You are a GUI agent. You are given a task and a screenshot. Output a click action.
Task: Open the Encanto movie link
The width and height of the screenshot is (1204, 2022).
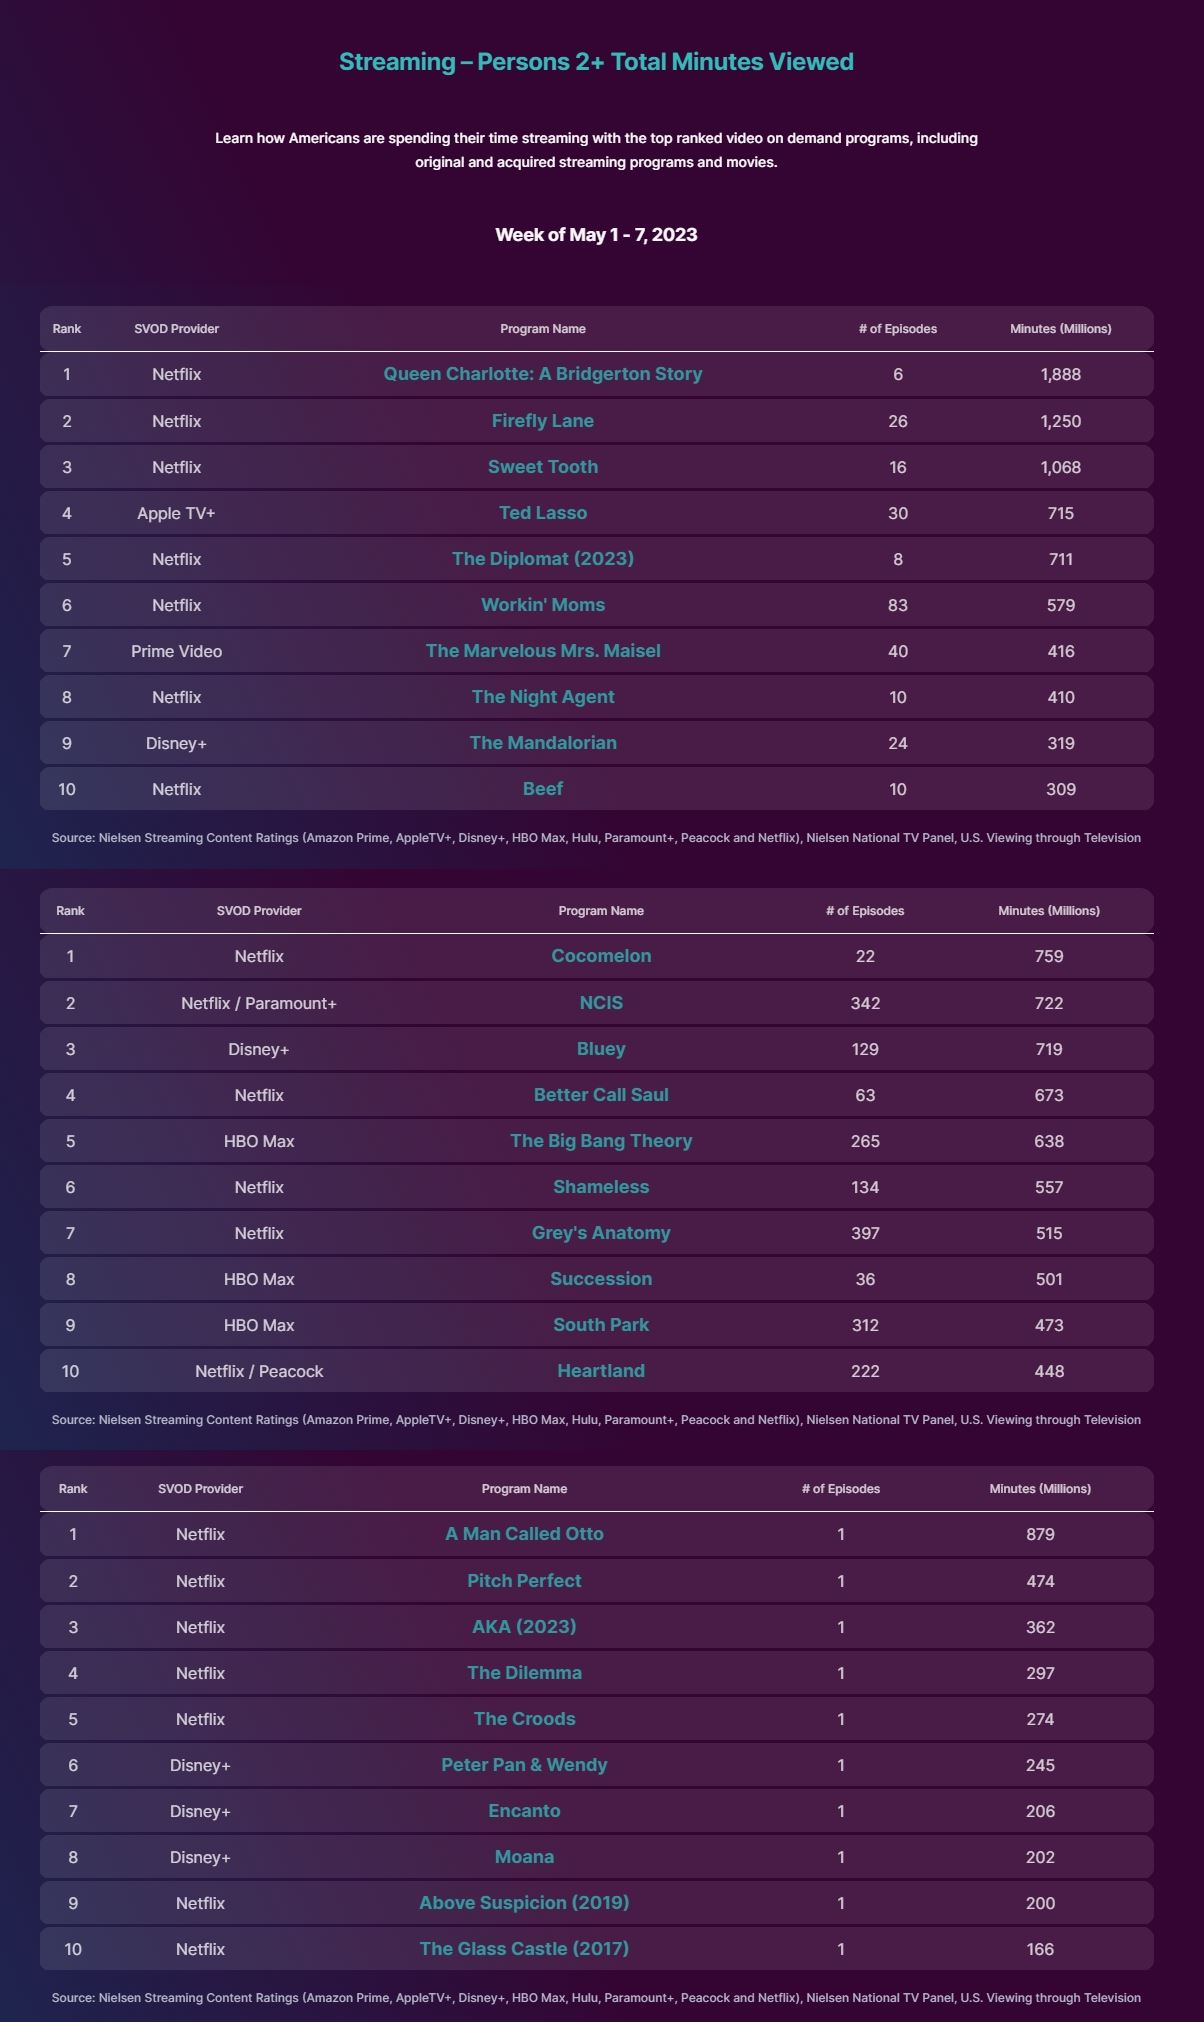click(x=524, y=1811)
